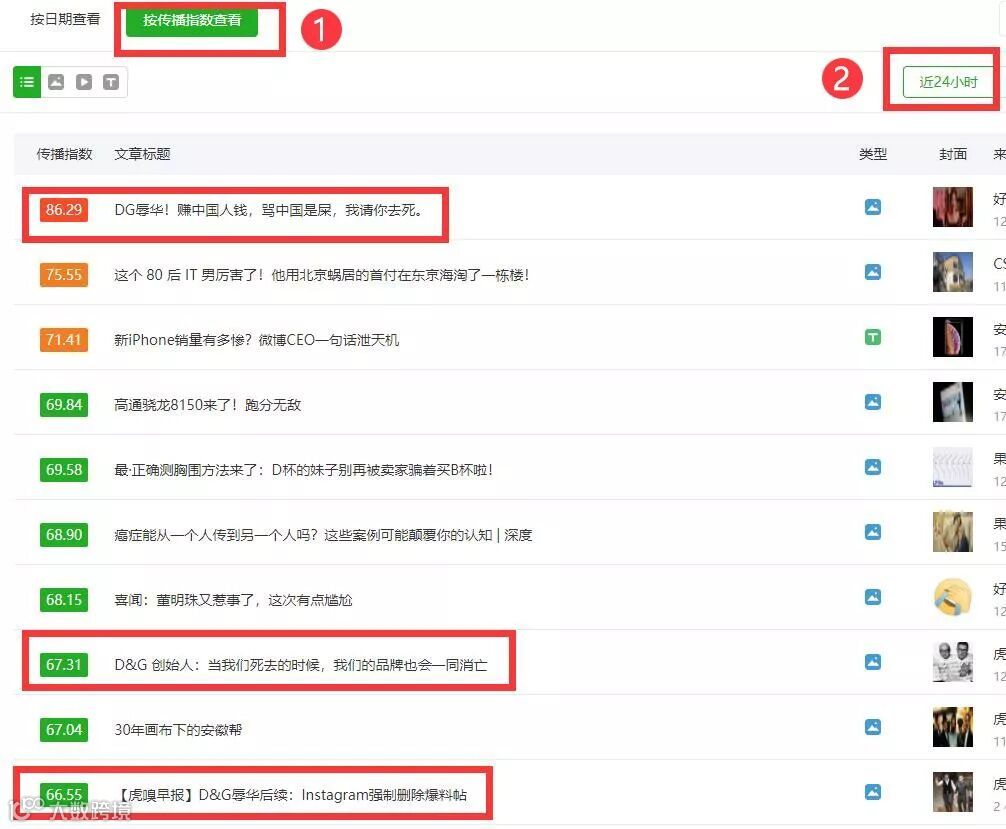Image resolution: width=1006 pixels, height=829 pixels.
Task: Select the 按传播指数查看 tab
Action: pos(192,21)
